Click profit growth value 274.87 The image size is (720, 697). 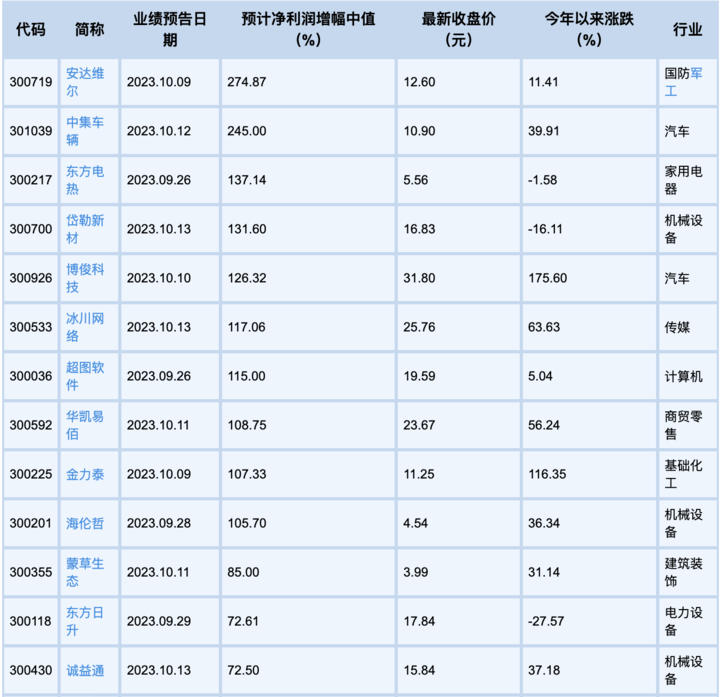click(247, 82)
